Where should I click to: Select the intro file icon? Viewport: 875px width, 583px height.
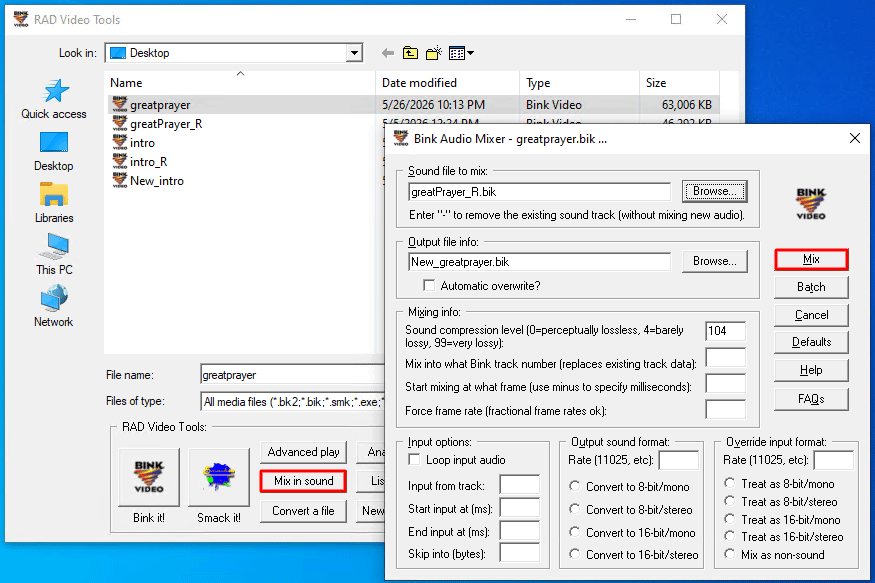[119, 142]
